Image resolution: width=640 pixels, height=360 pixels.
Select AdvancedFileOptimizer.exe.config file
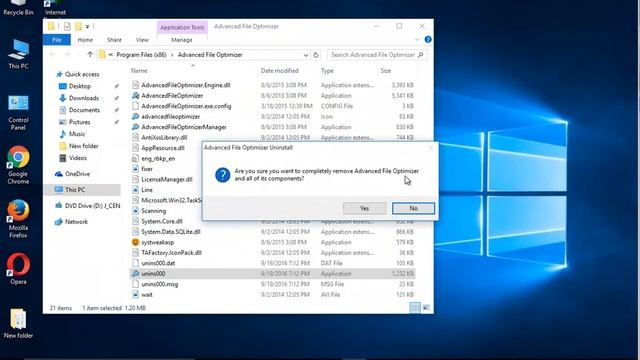186,106
